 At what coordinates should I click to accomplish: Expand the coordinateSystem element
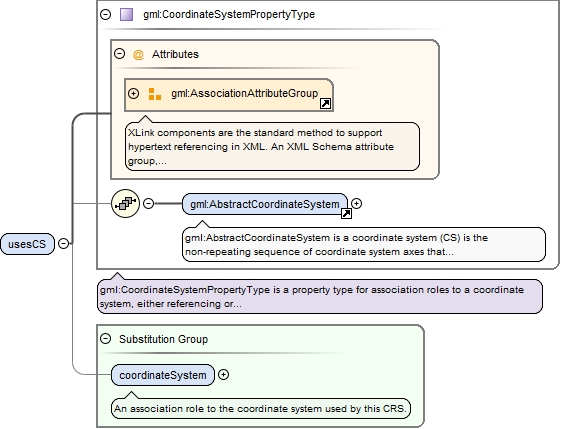click(x=224, y=375)
